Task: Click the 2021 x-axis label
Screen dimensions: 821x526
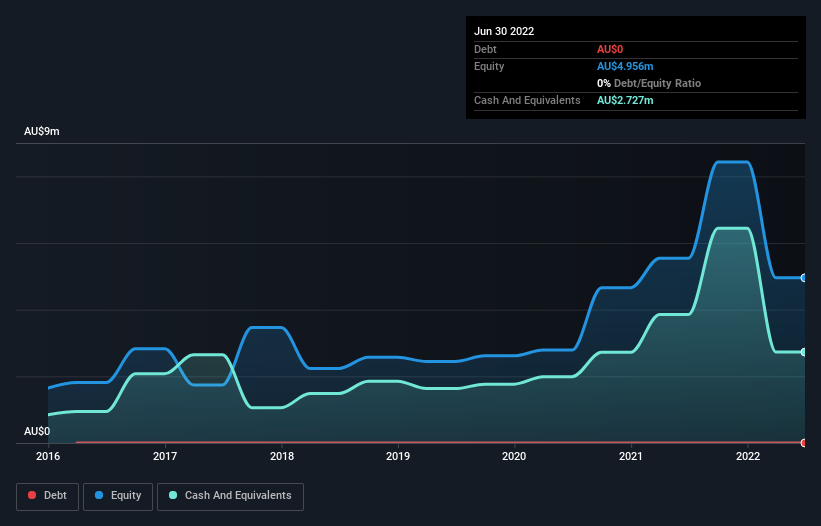Action: point(631,456)
